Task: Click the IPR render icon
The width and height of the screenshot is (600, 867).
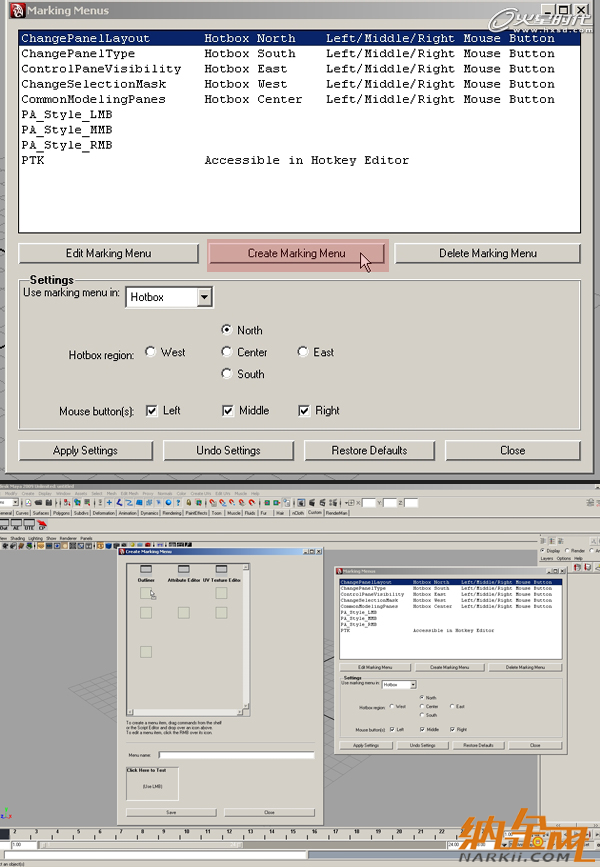Action: [322, 503]
